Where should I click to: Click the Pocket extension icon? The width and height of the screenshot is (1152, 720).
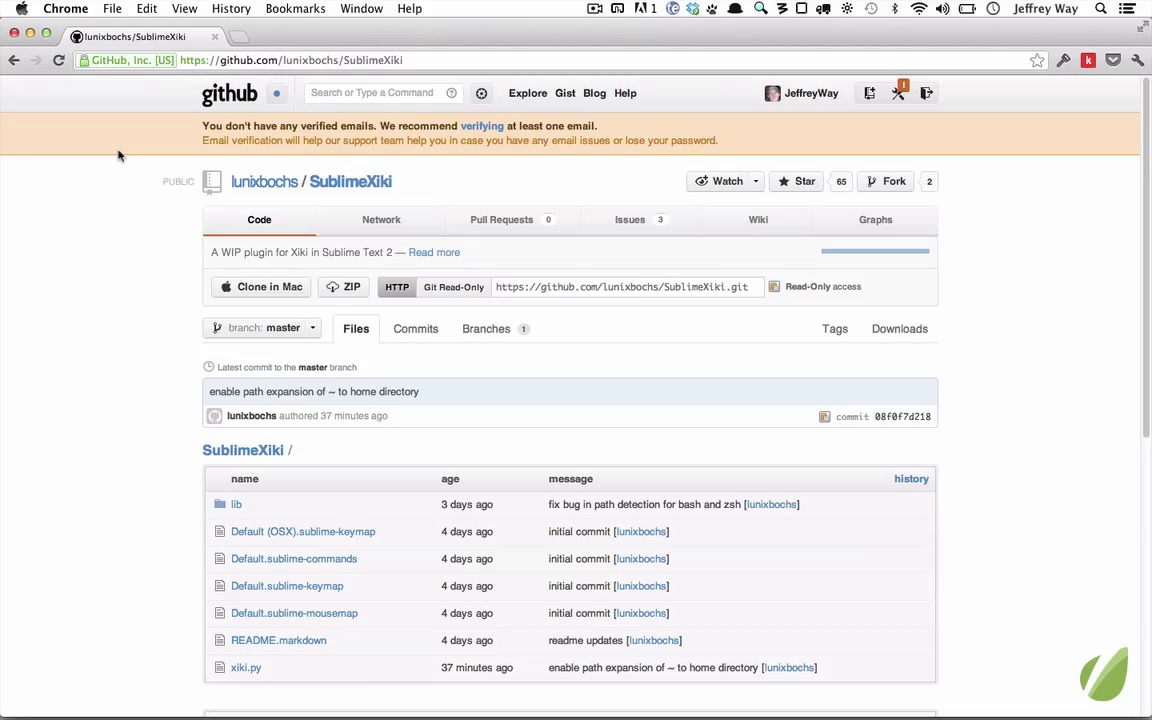pos(1113,60)
